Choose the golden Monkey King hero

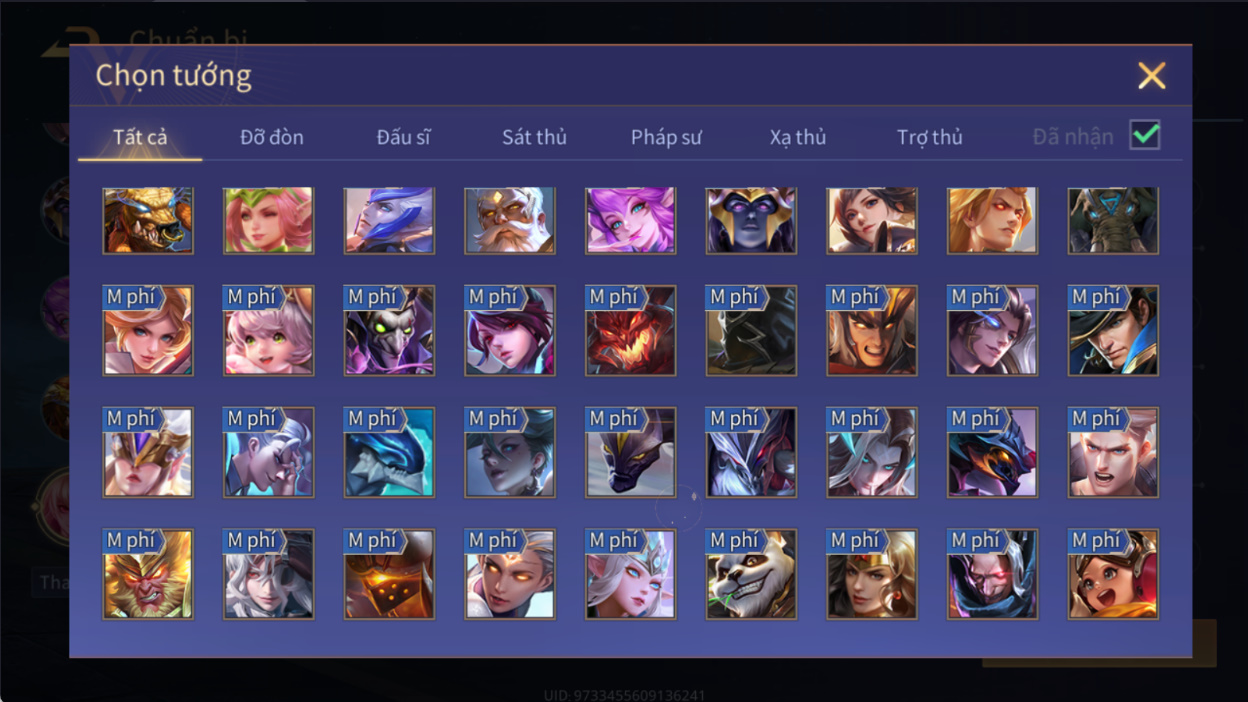pos(148,574)
